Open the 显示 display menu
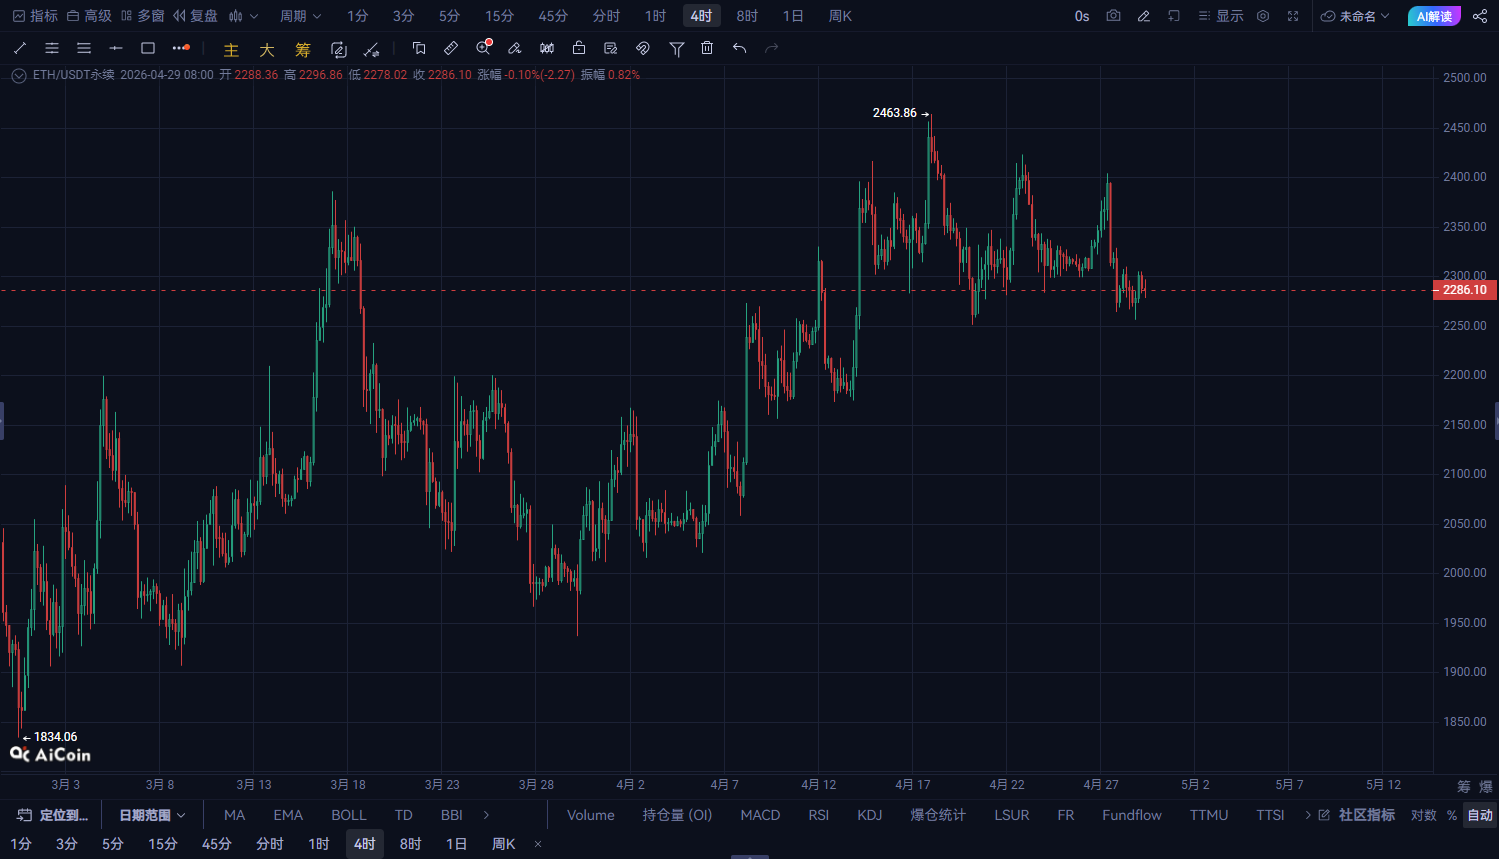Viewport: 1499px width, 859px height. 1221,16
